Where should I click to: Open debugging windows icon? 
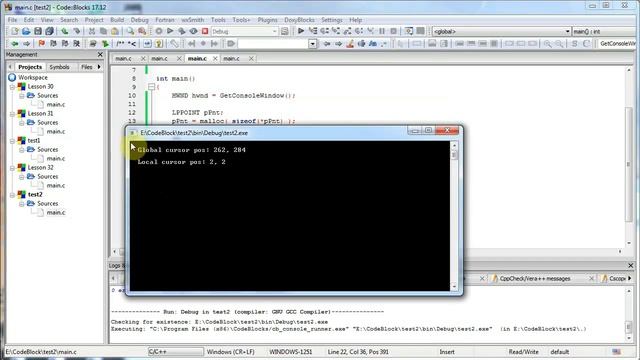click(x=409, y=31)
